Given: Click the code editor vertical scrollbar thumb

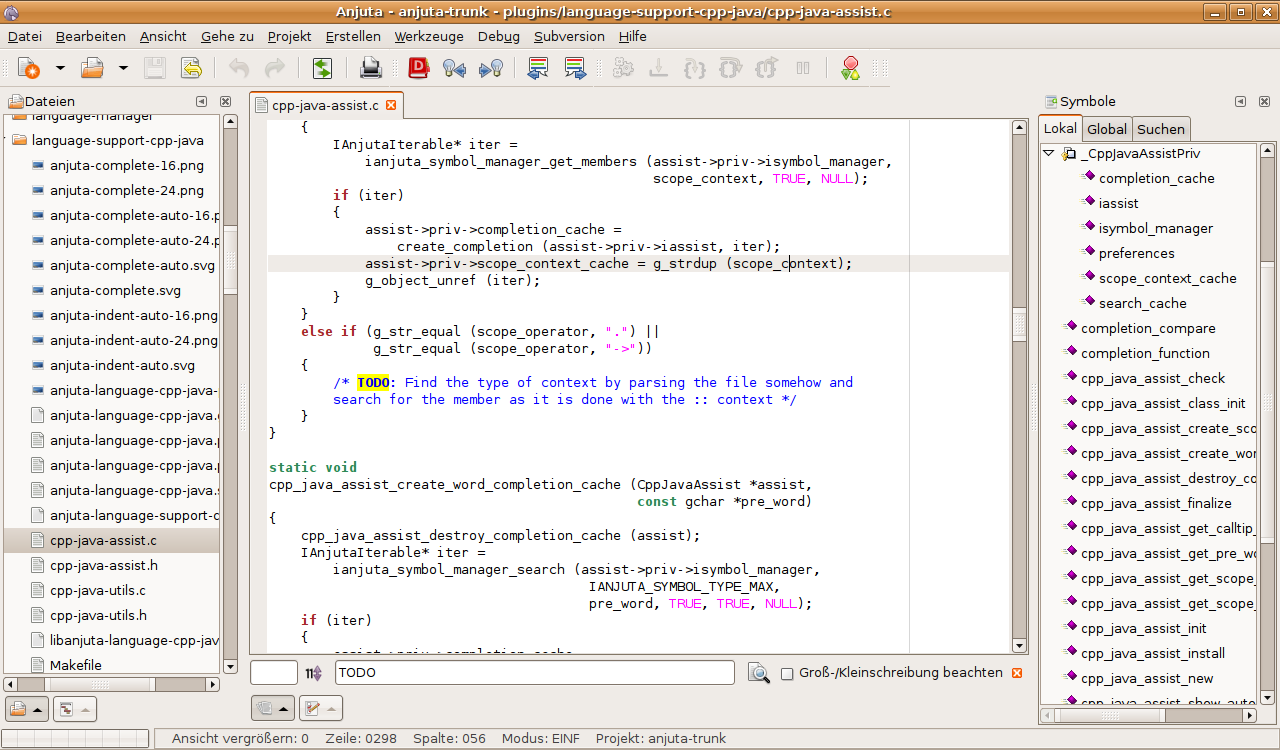Looking at the screenshot, I should pos(1019,323).
